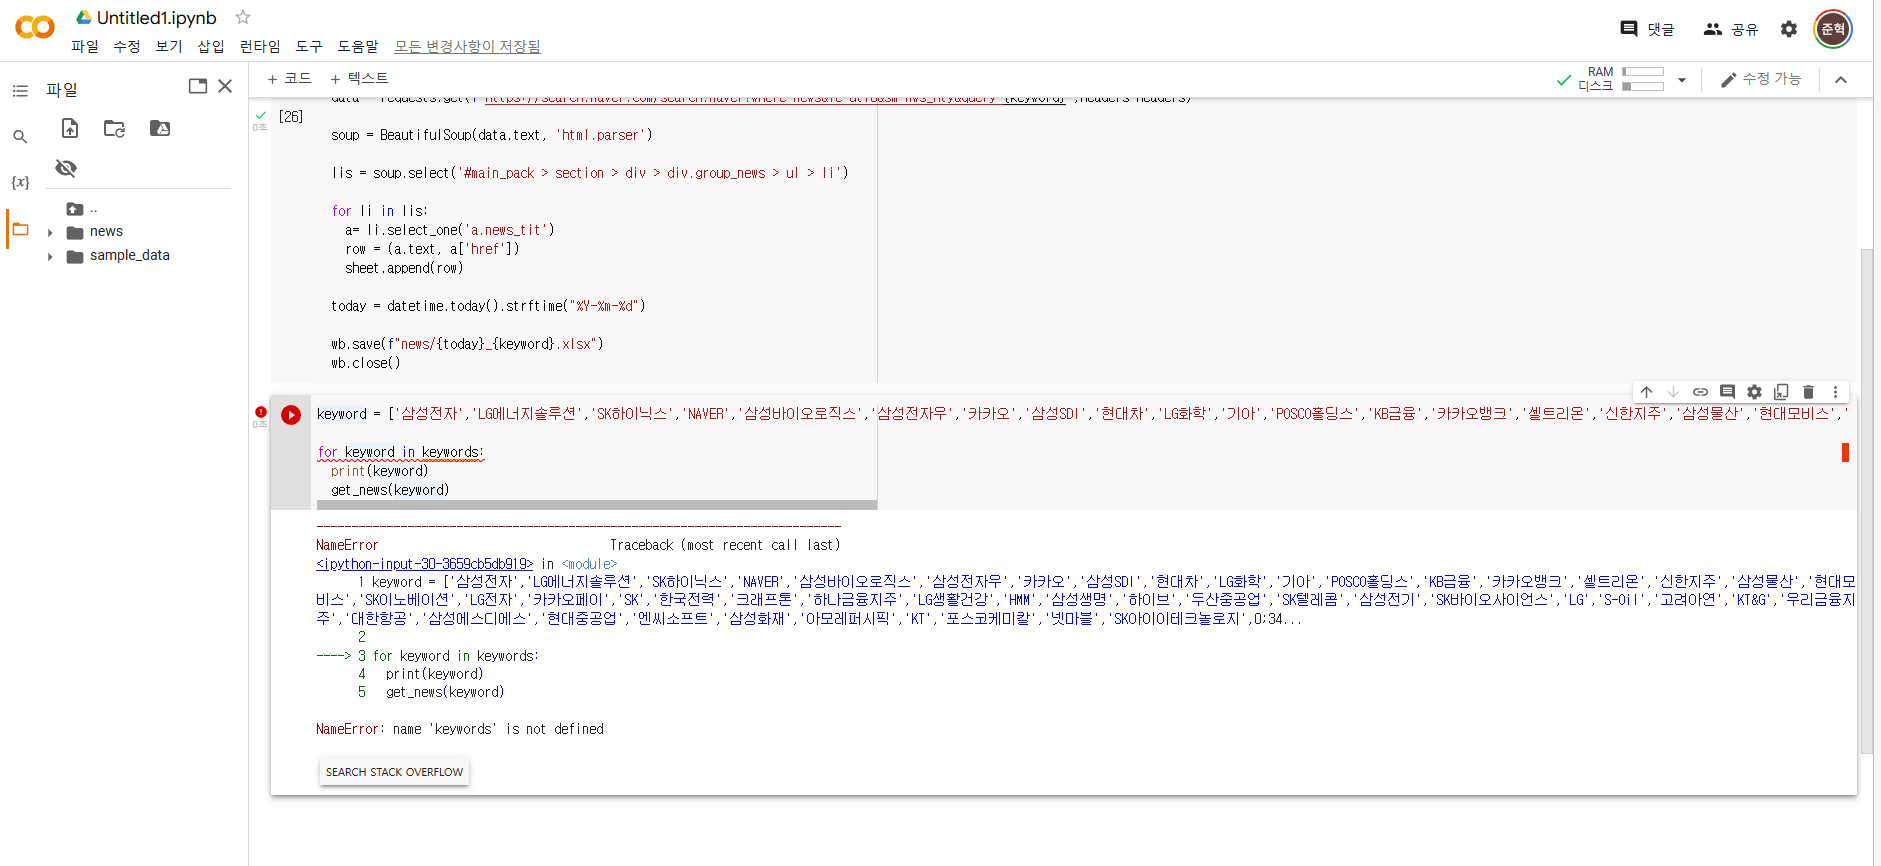Click the cell's horizontal scrollbar

pos(597,505)
